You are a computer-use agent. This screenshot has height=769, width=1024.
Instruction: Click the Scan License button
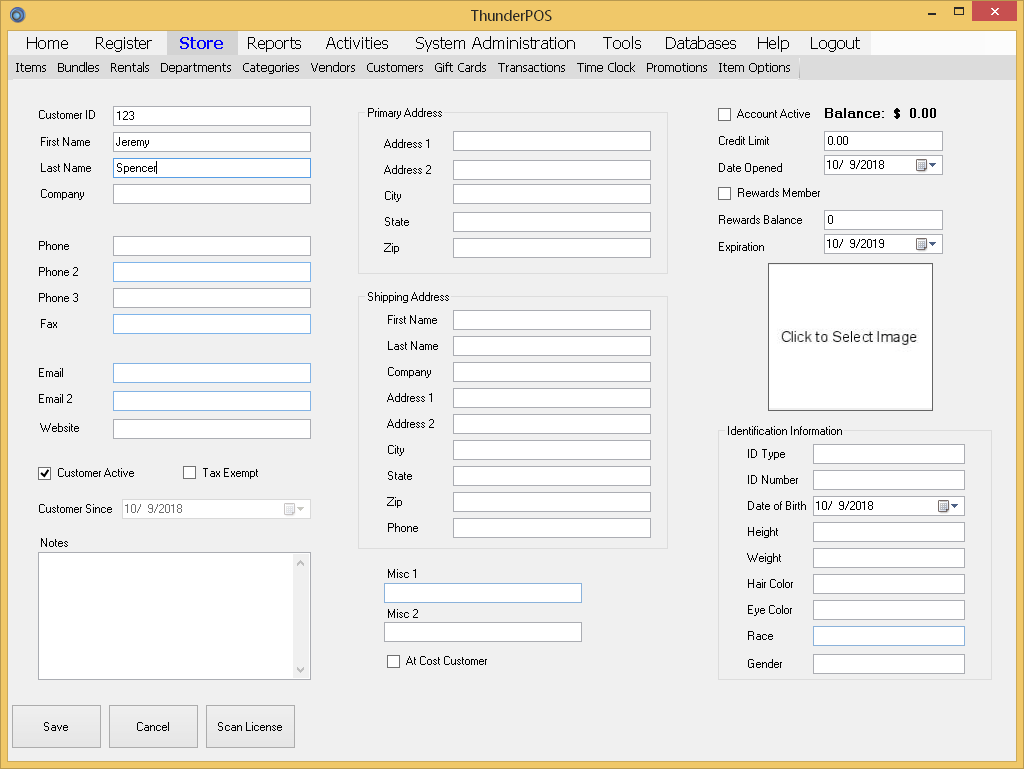[x=250, y=727]
